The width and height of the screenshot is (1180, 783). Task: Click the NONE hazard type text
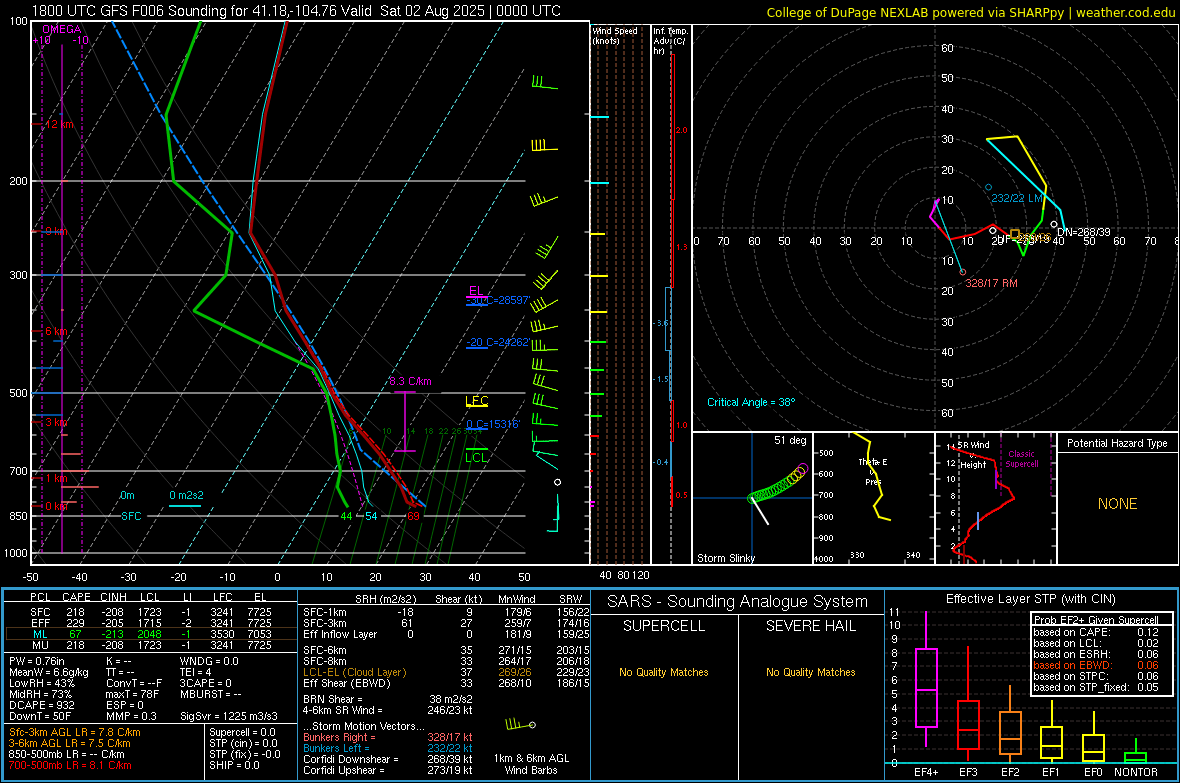pyautogui.click(x=1118, y=504)
